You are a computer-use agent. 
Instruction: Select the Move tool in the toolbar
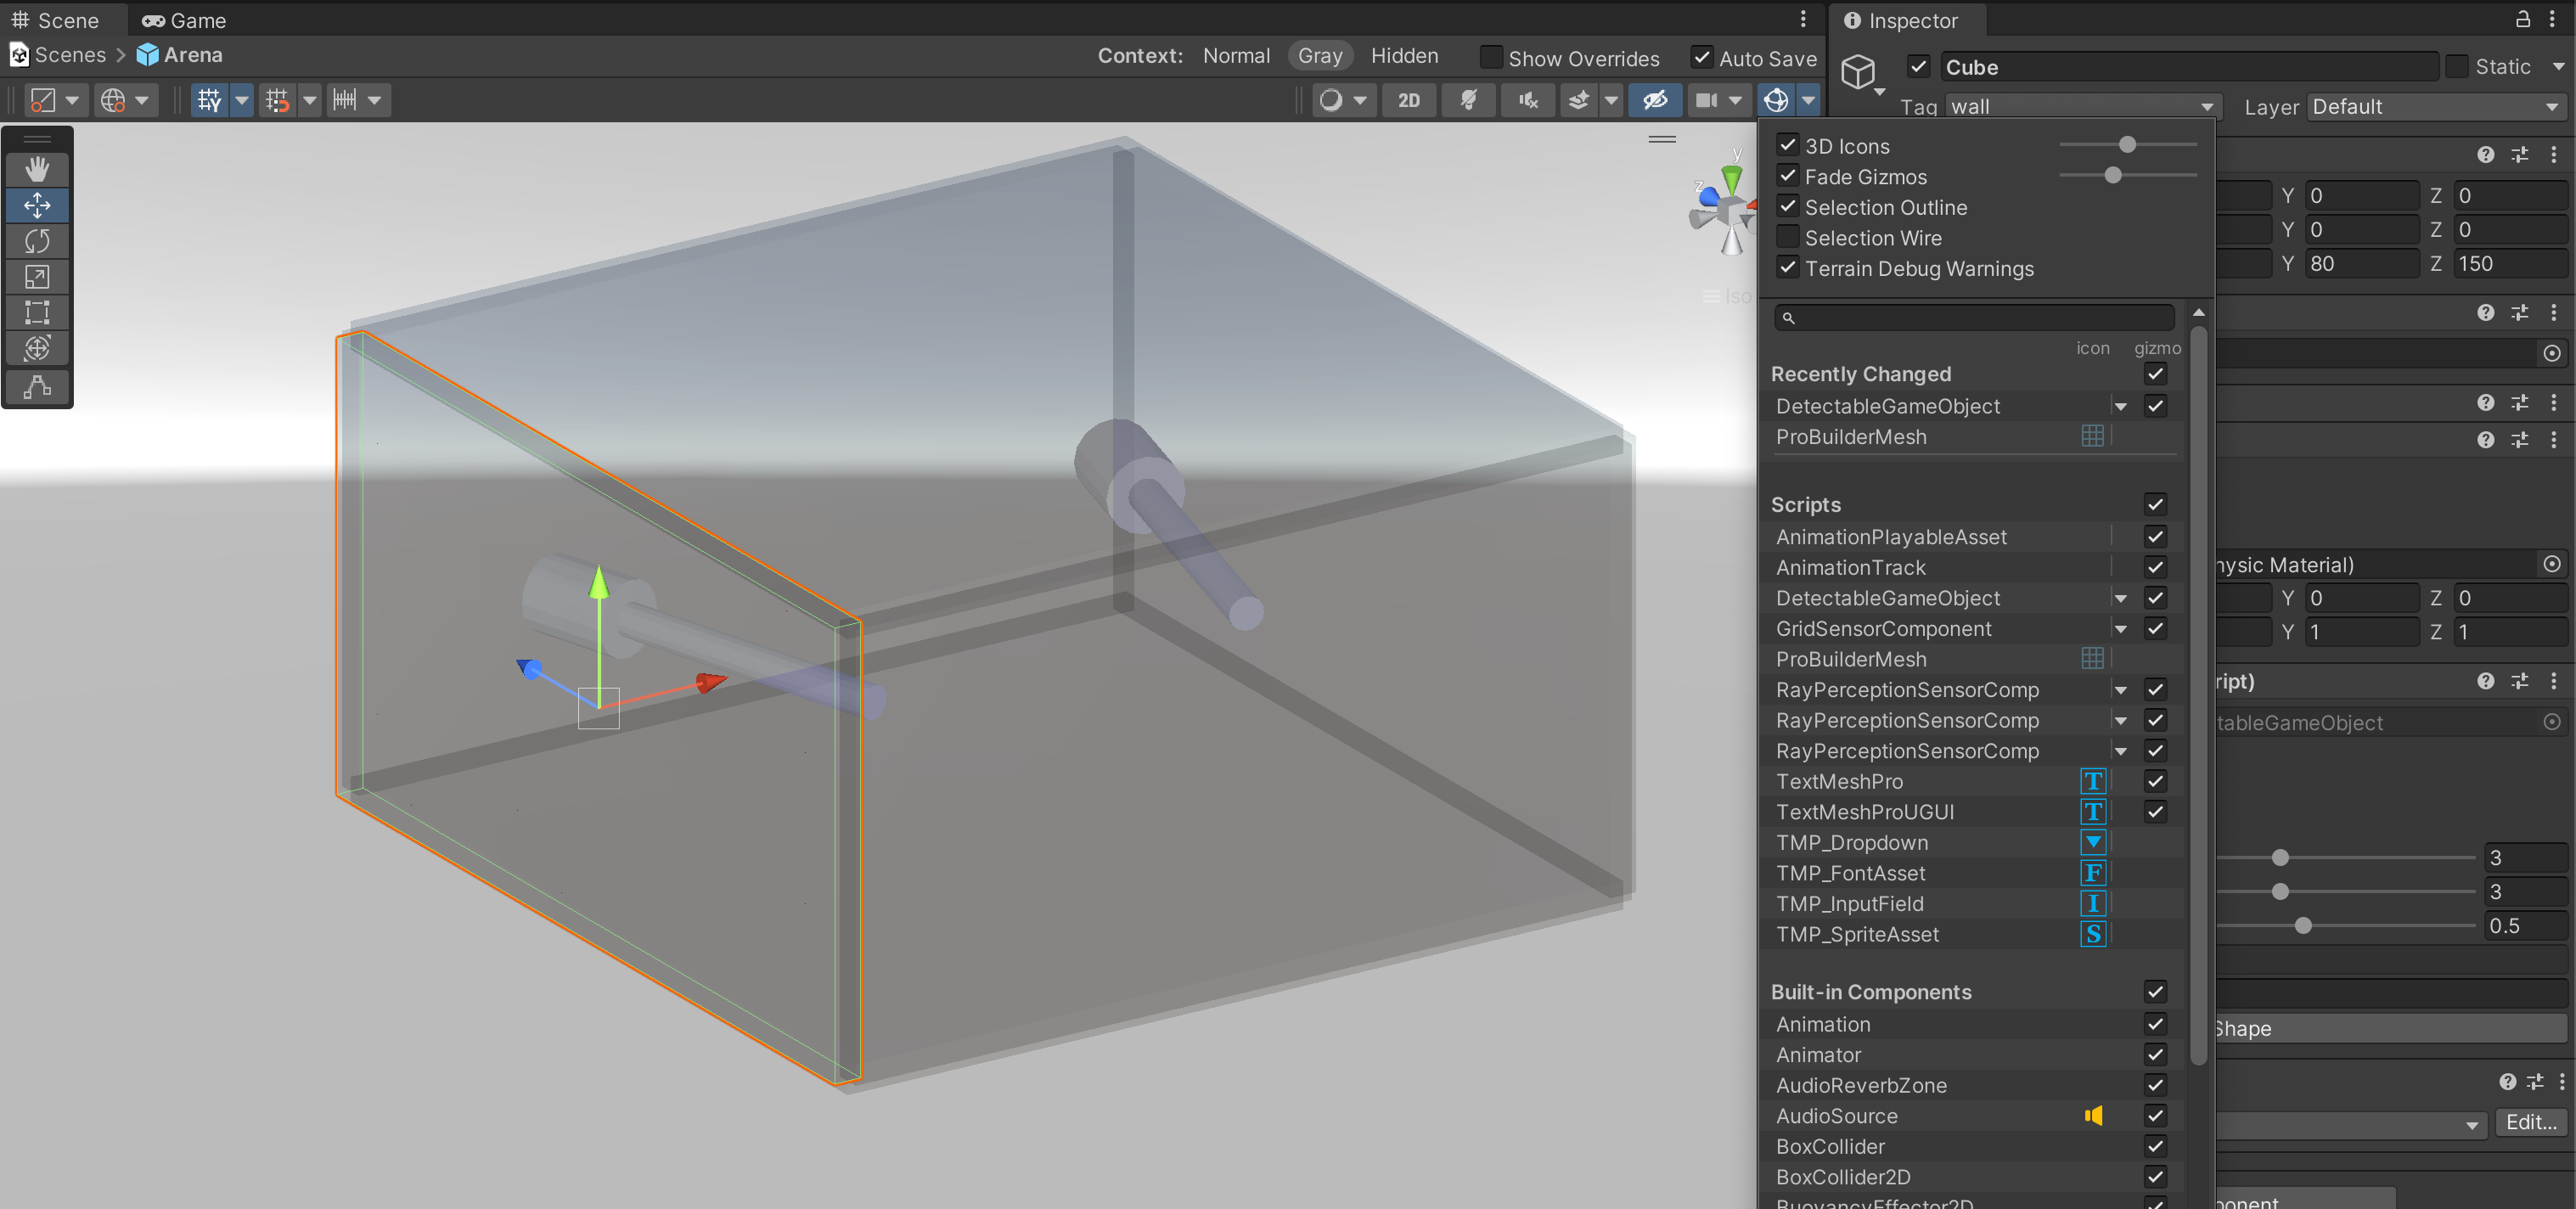click(37, 205)
